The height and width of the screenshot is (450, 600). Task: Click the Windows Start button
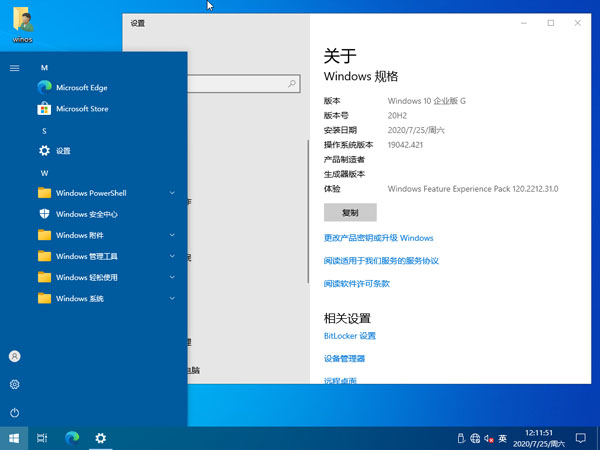[14, 438]
